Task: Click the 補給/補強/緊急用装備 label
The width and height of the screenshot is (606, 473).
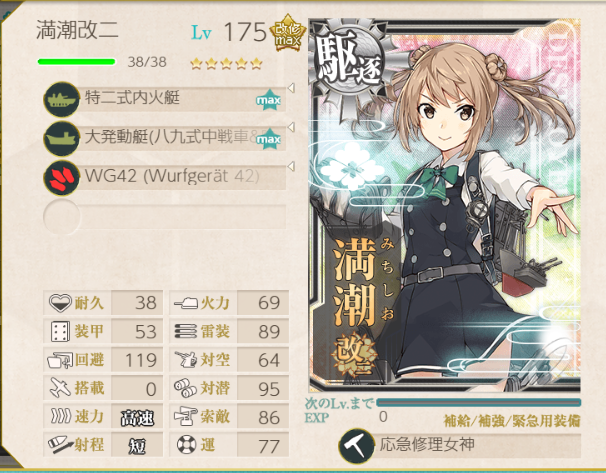Action: coord(512,420)
